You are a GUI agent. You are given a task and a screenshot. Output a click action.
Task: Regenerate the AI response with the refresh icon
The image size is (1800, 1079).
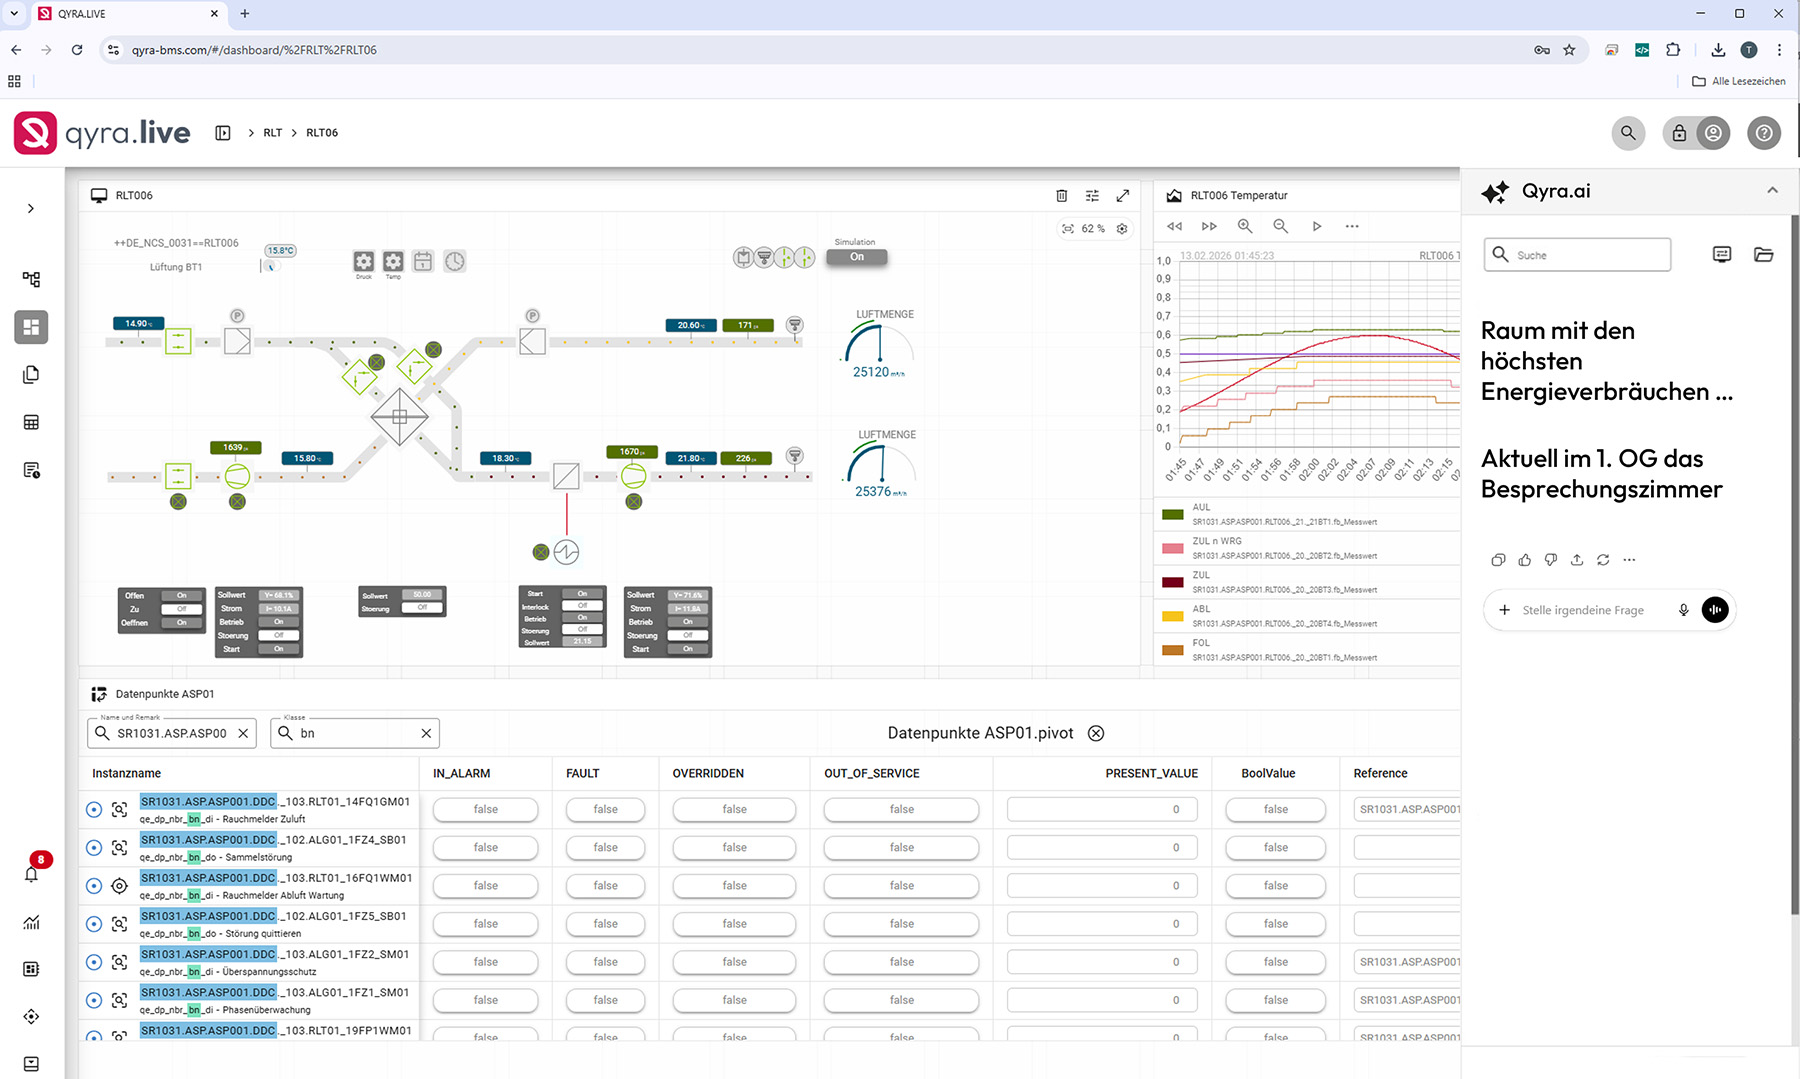tap(1603, 560)
